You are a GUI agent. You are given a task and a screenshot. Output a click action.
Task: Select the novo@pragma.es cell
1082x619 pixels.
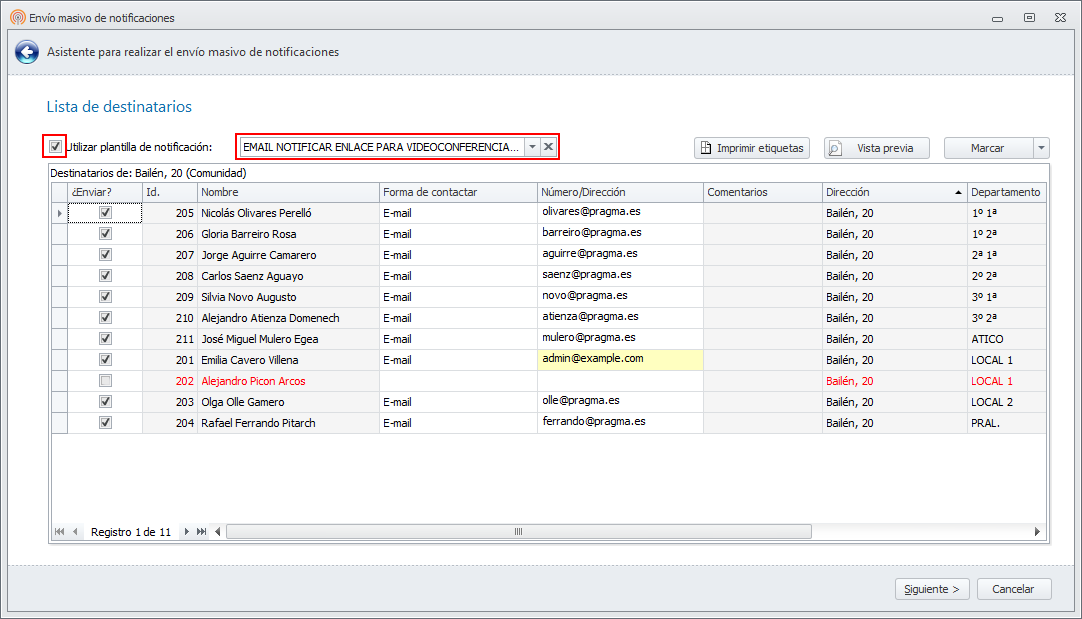click(x=620, y=297)
